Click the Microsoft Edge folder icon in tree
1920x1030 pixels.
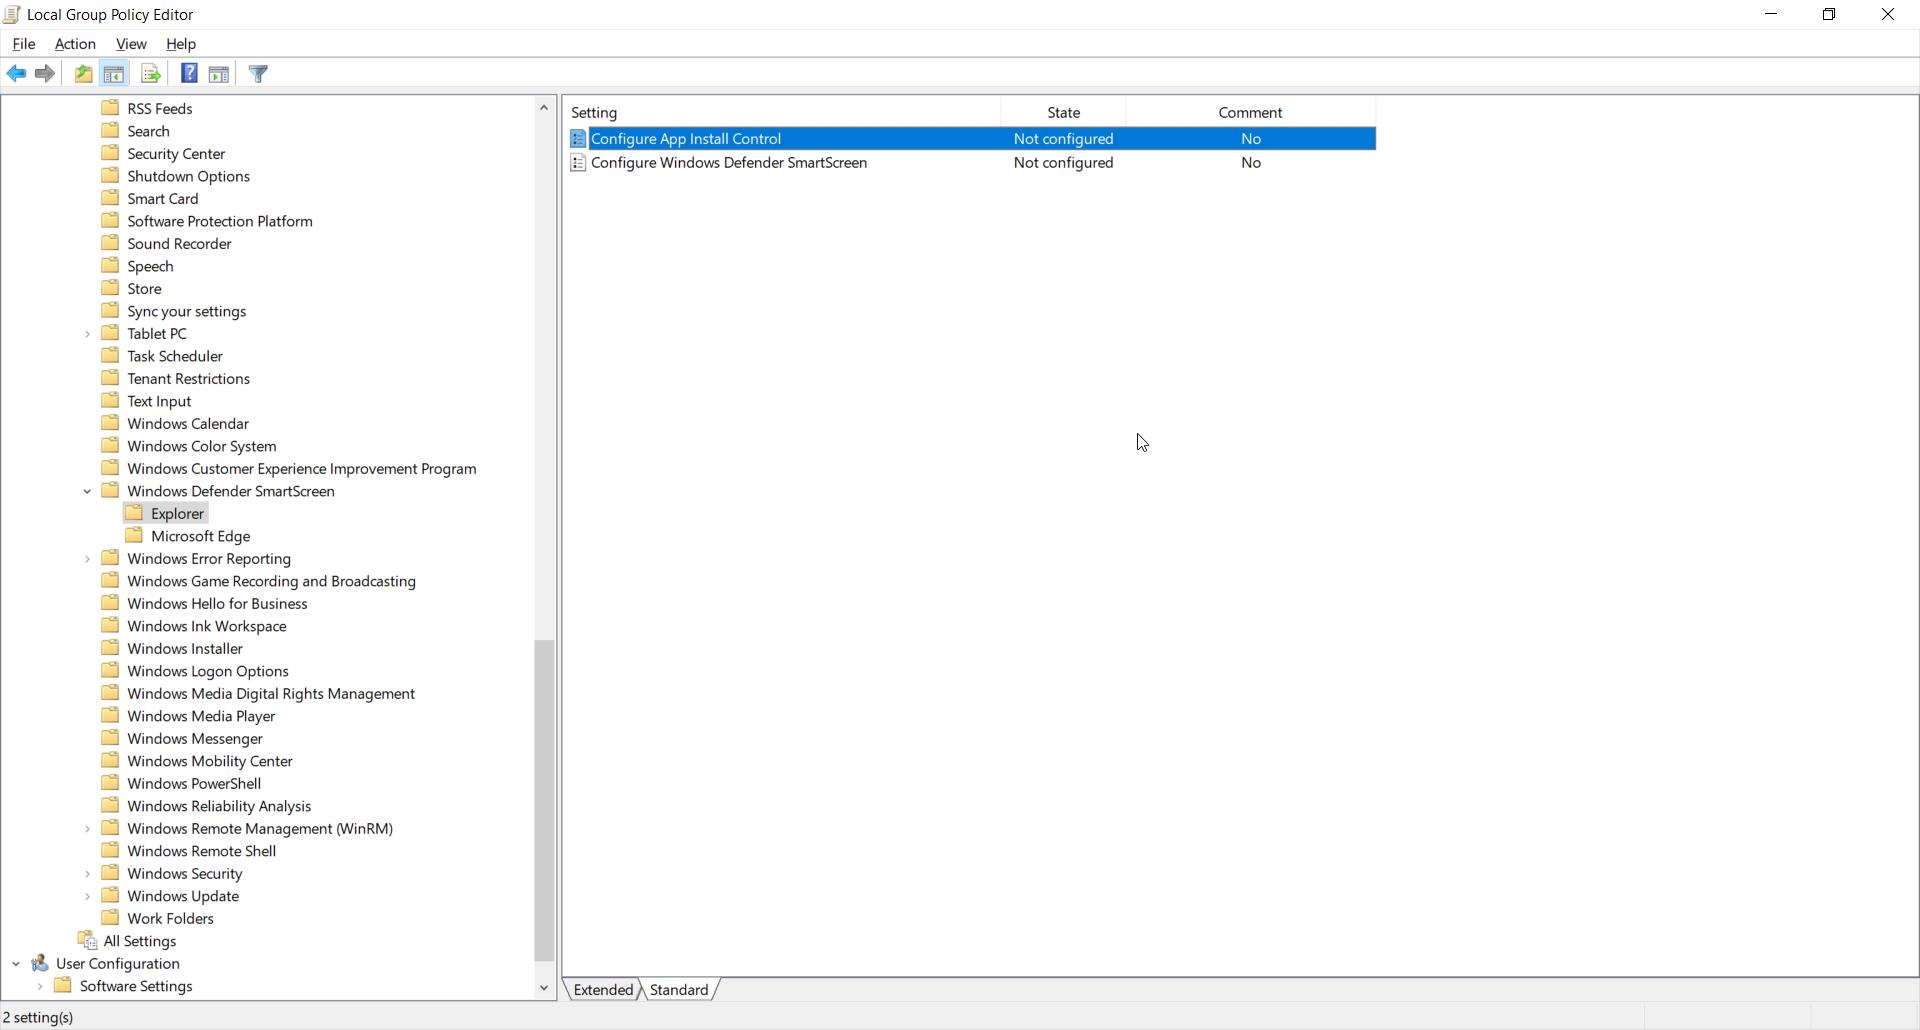(x=135, y=536)
